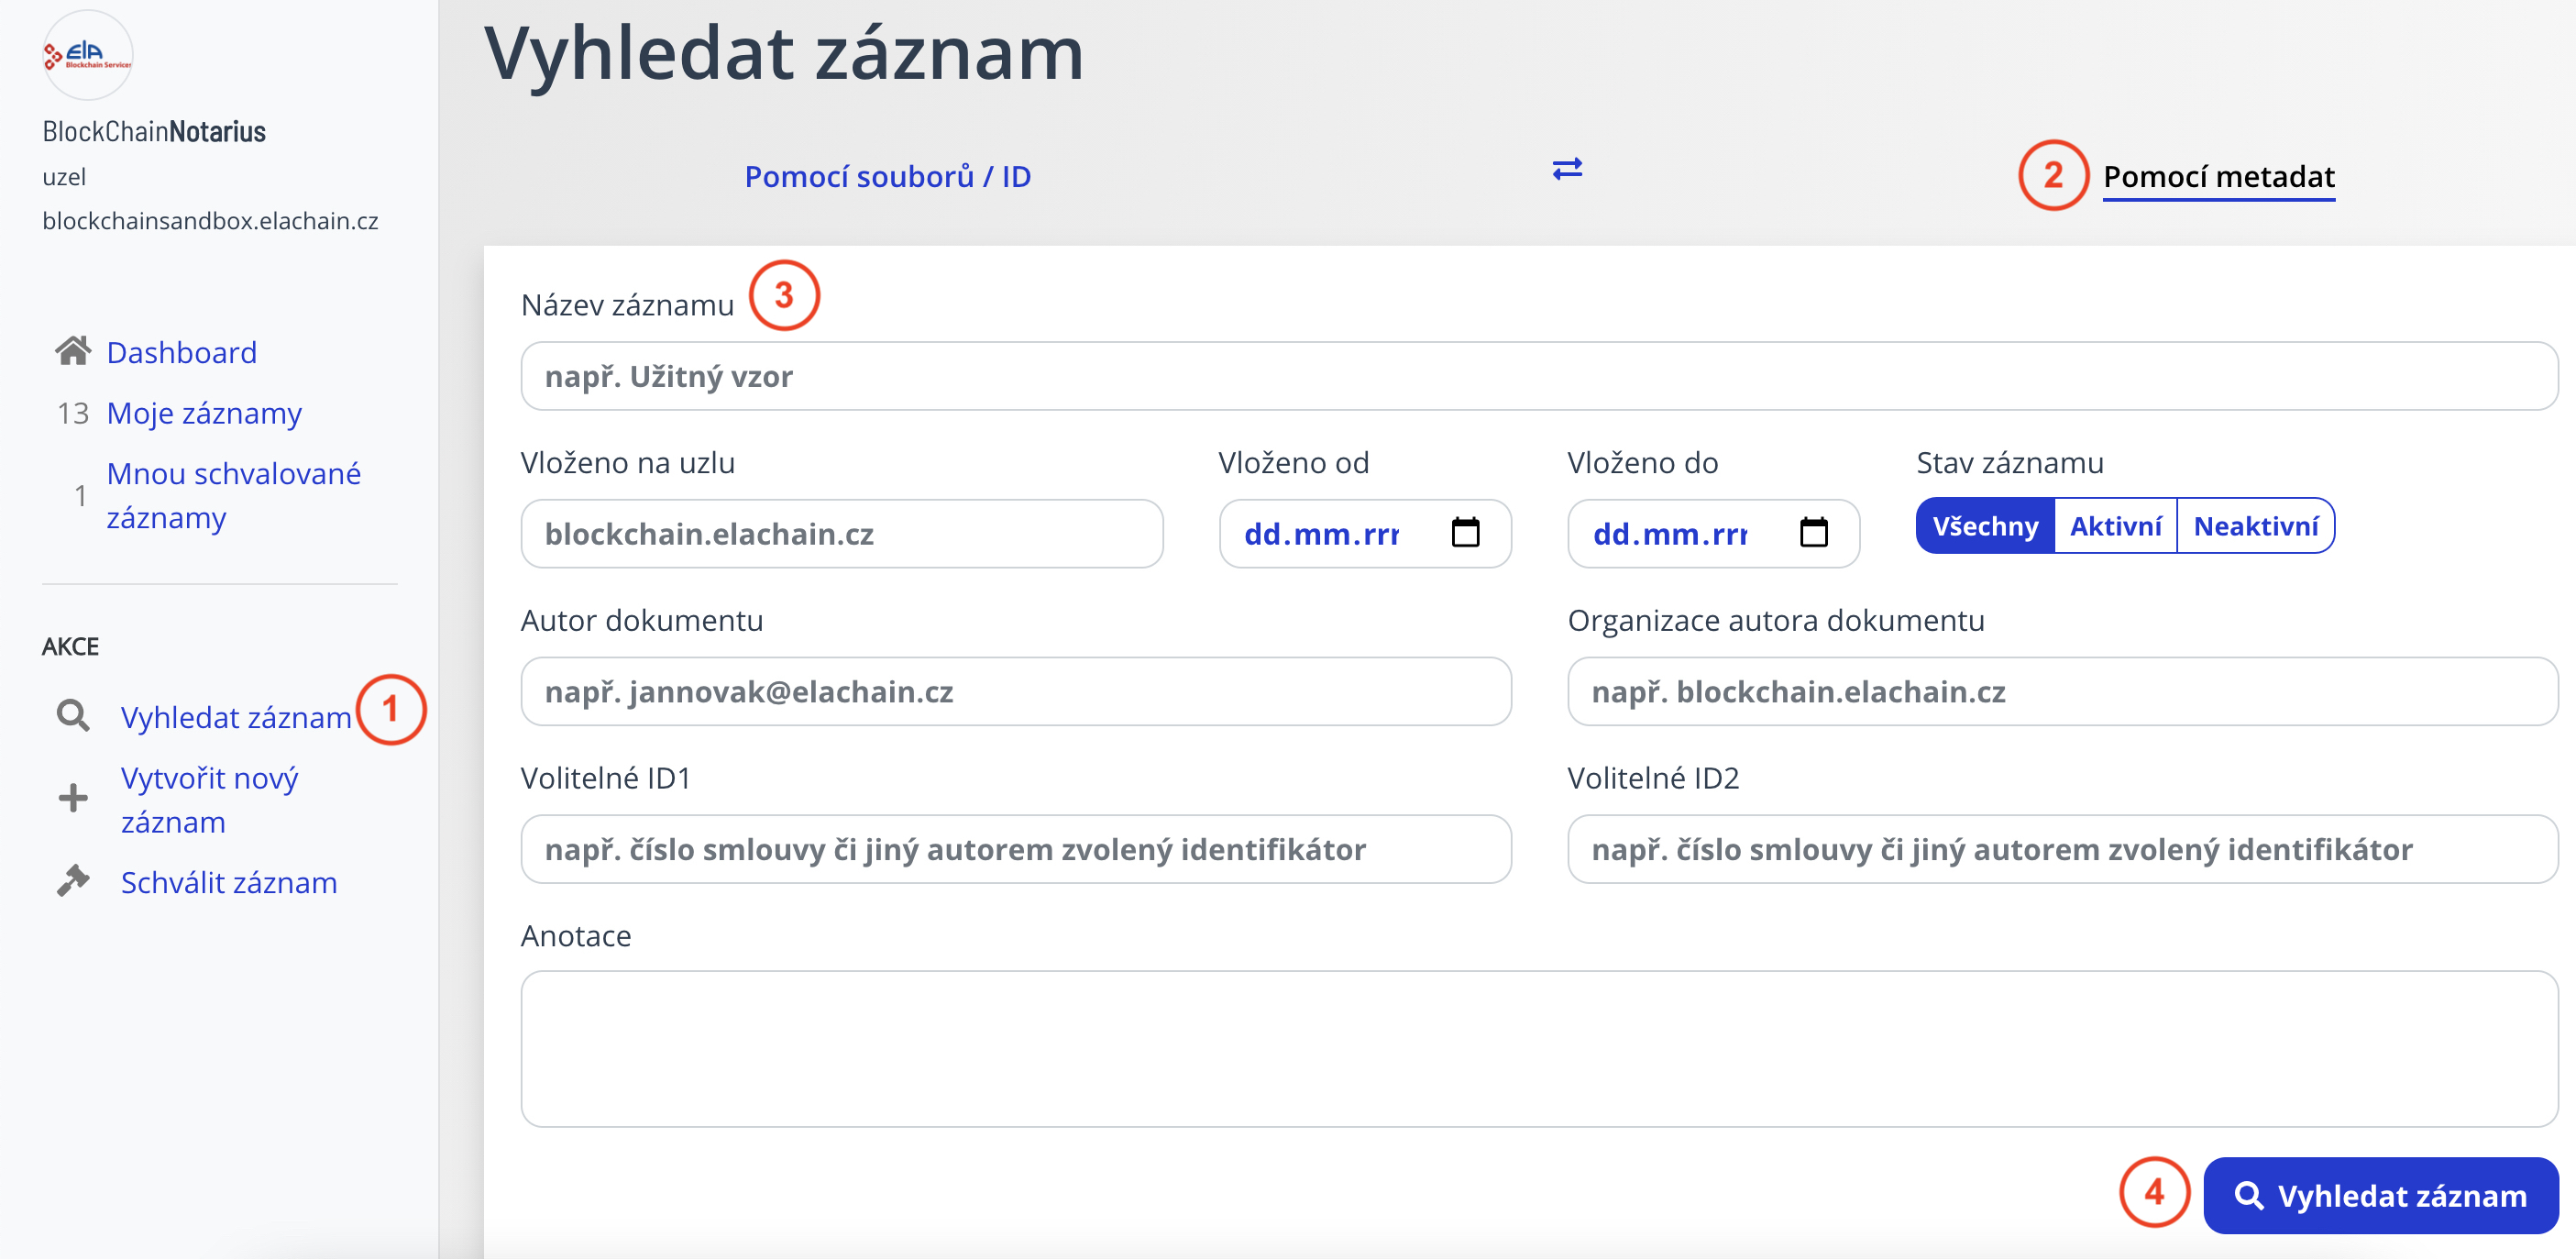Click into the Anotace text area
The image size is (2576, 1259).
coord(1538,1048)
